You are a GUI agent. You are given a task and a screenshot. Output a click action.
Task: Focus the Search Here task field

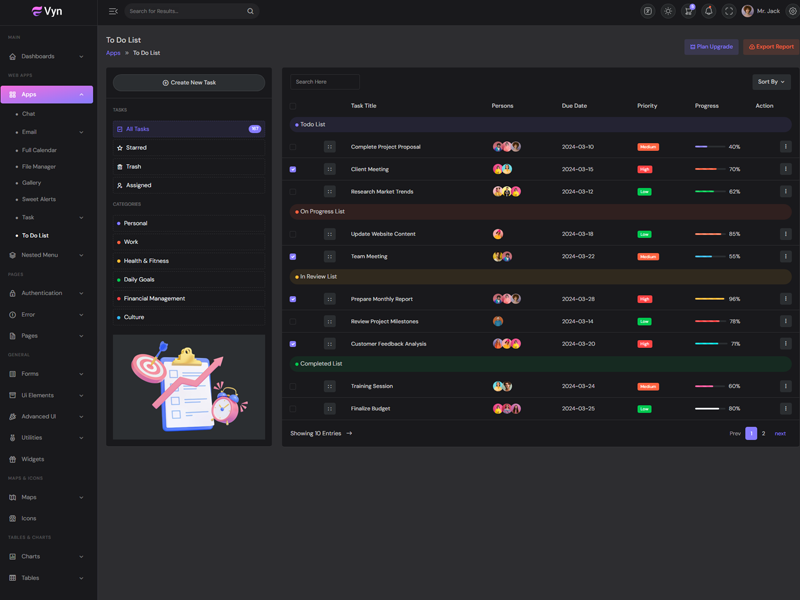pos(325,82)
